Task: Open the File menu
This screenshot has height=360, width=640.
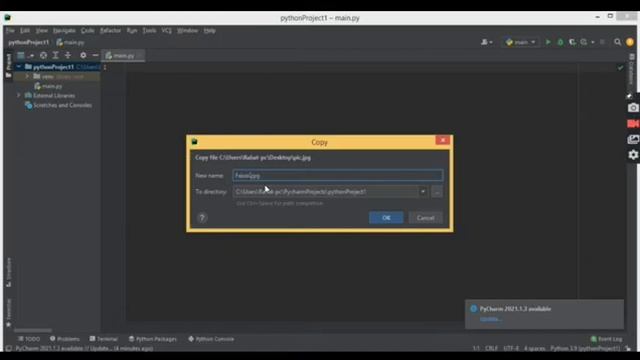Action: pos(10,31)
